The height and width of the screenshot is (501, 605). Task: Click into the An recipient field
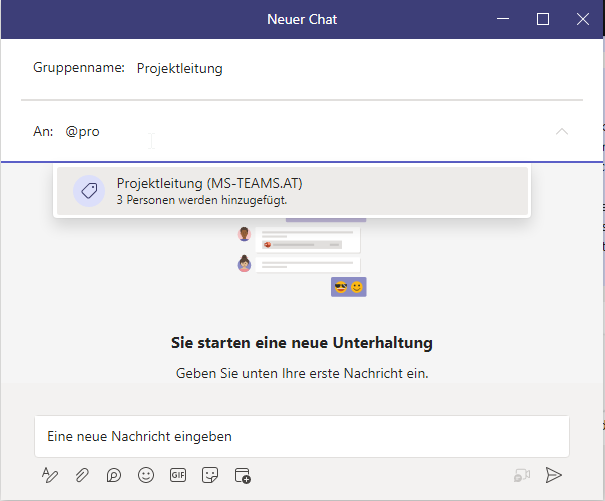coord(305,132)
